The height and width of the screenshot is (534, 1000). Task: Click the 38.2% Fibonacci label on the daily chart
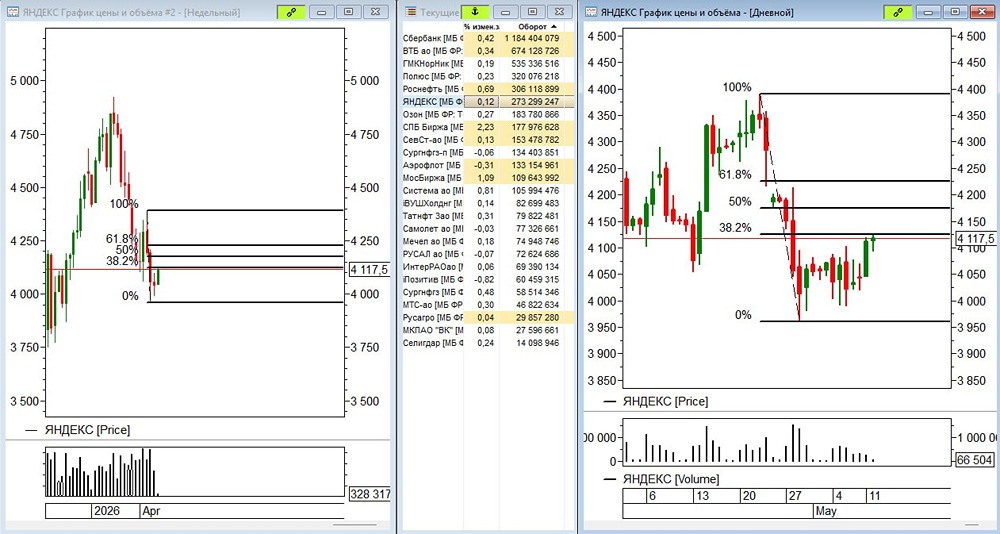[x=735, y=228]
